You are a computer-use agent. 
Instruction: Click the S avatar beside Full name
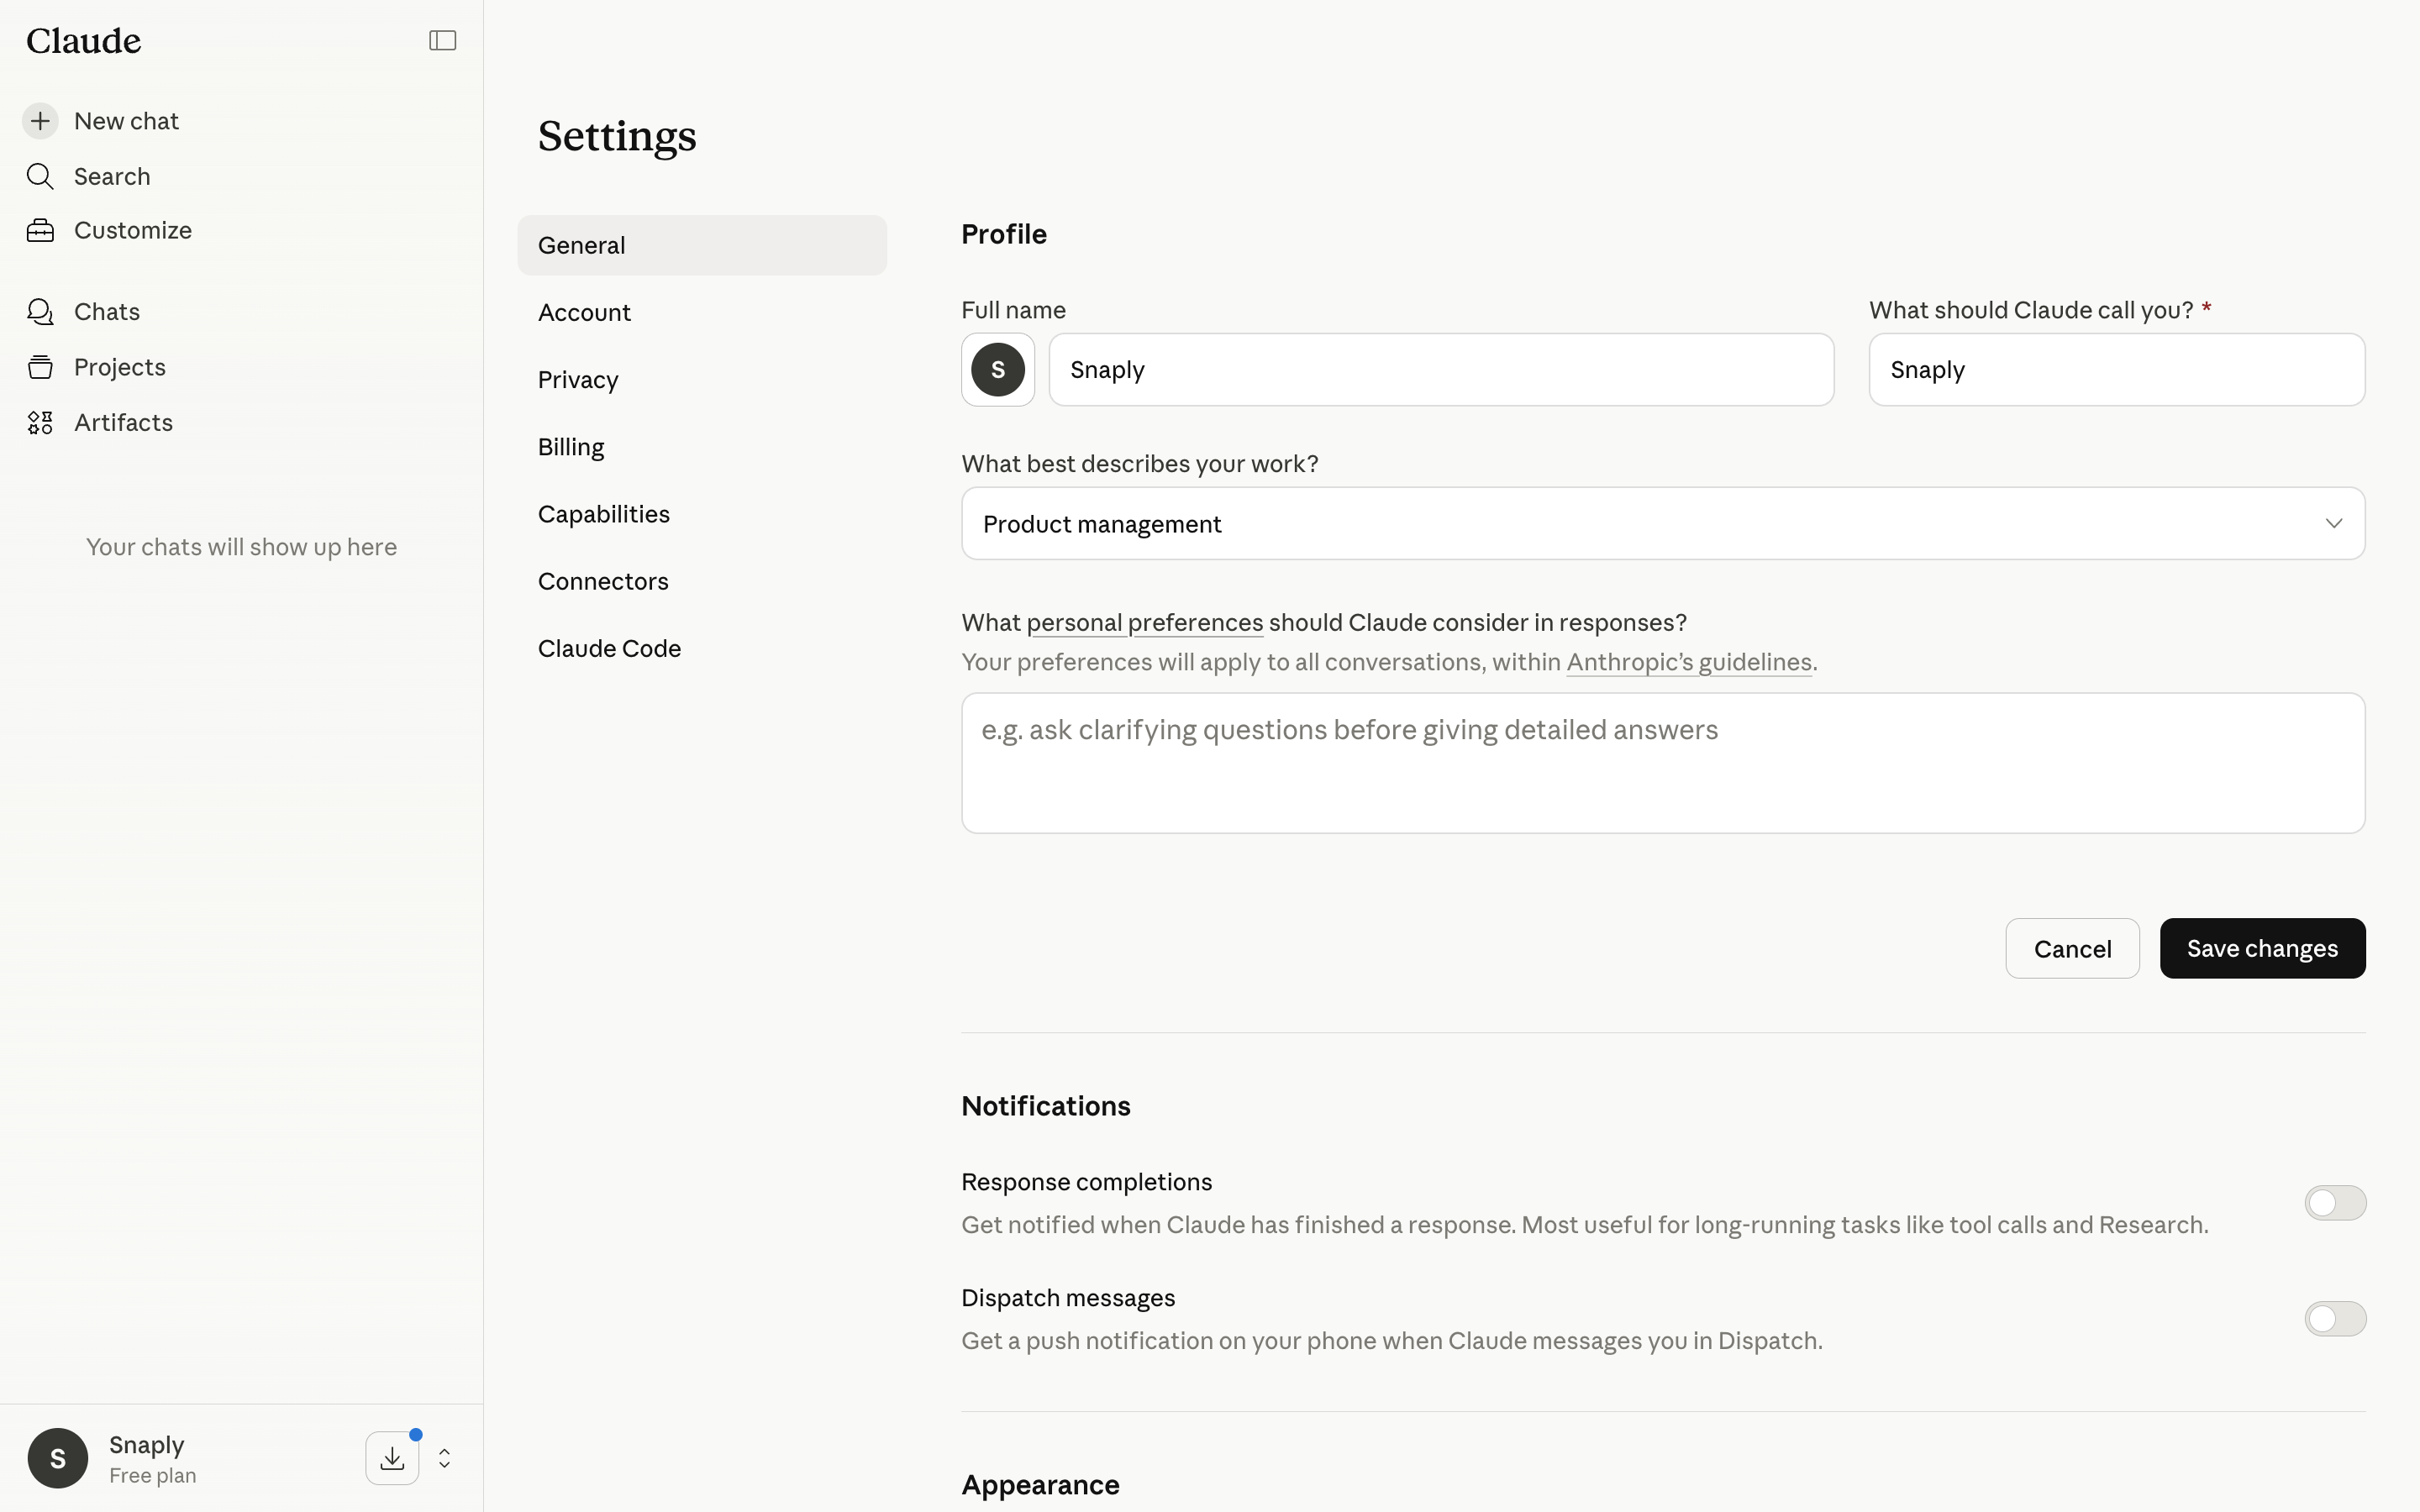[x=998, y=369]
